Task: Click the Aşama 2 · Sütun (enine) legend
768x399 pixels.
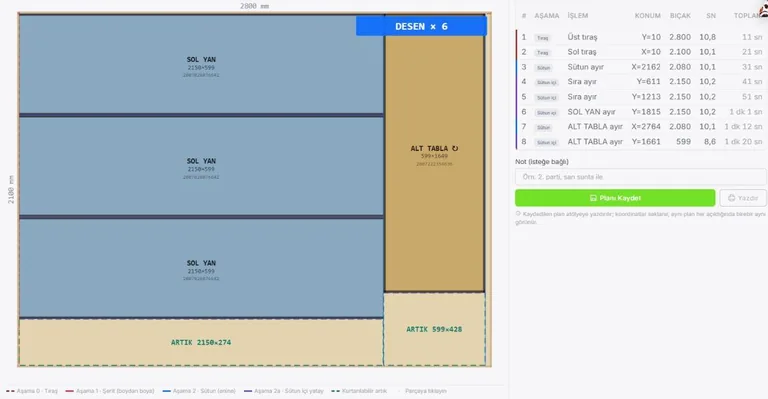Action: tap(199, 391)
